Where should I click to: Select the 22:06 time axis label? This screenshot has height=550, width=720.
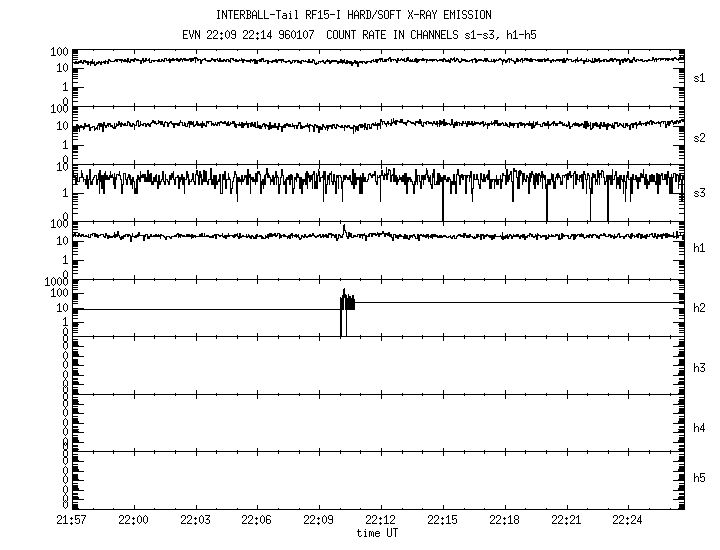point(257,521)
